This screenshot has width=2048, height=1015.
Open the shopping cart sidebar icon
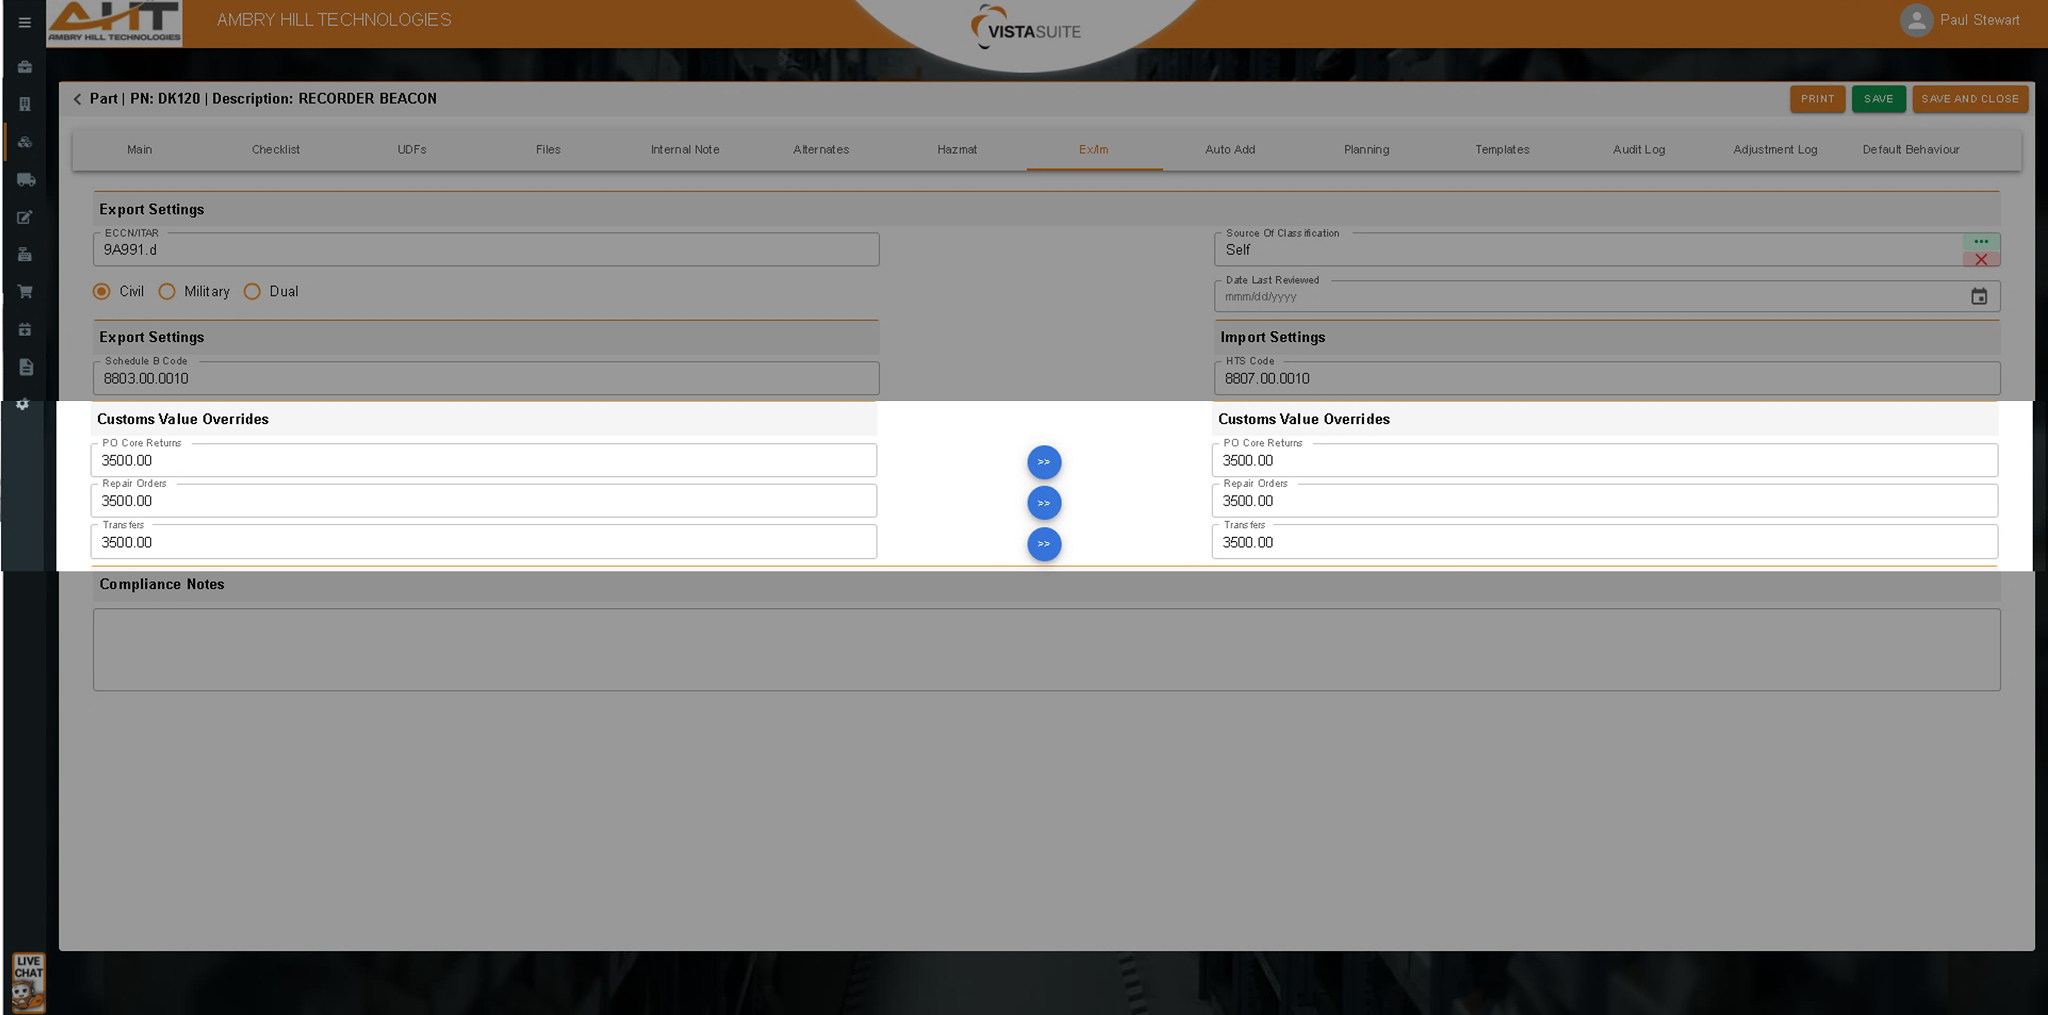pos(25,292)
